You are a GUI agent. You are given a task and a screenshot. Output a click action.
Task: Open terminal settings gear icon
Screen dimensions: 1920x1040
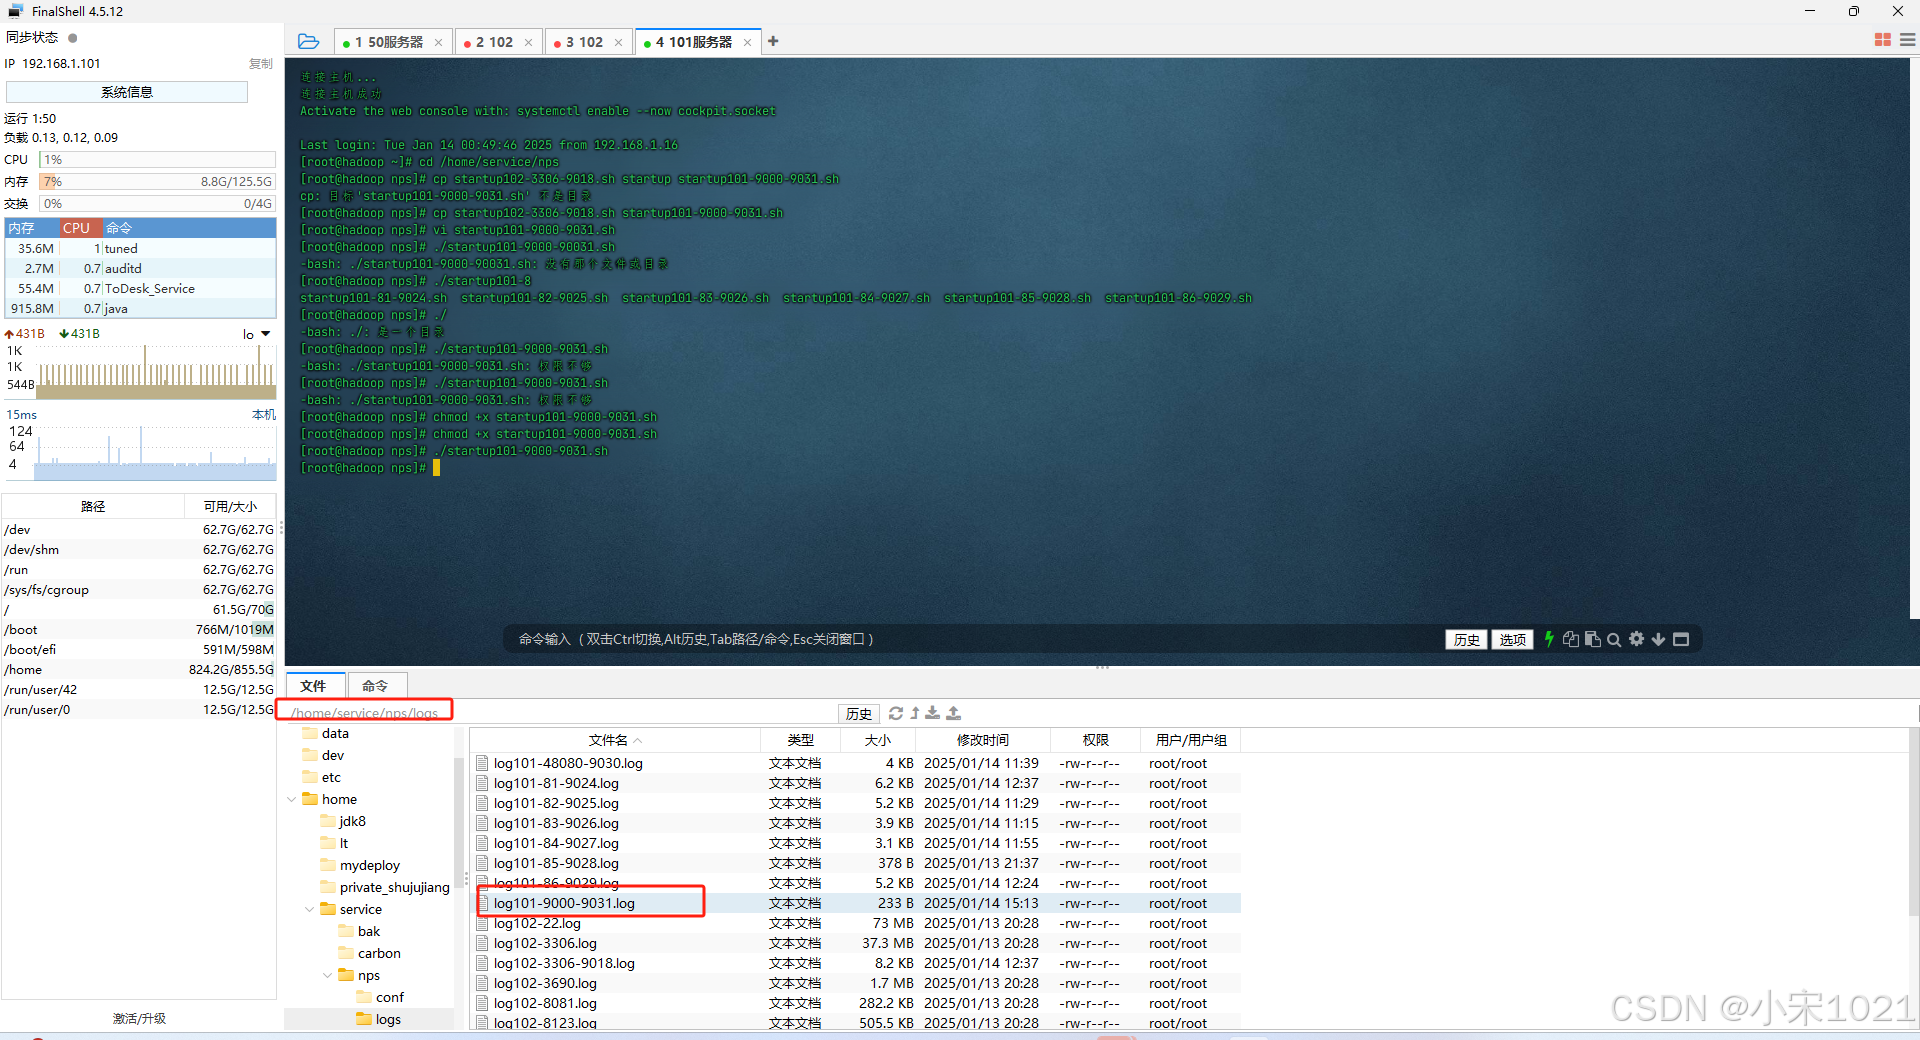[x=1636, y=639]
